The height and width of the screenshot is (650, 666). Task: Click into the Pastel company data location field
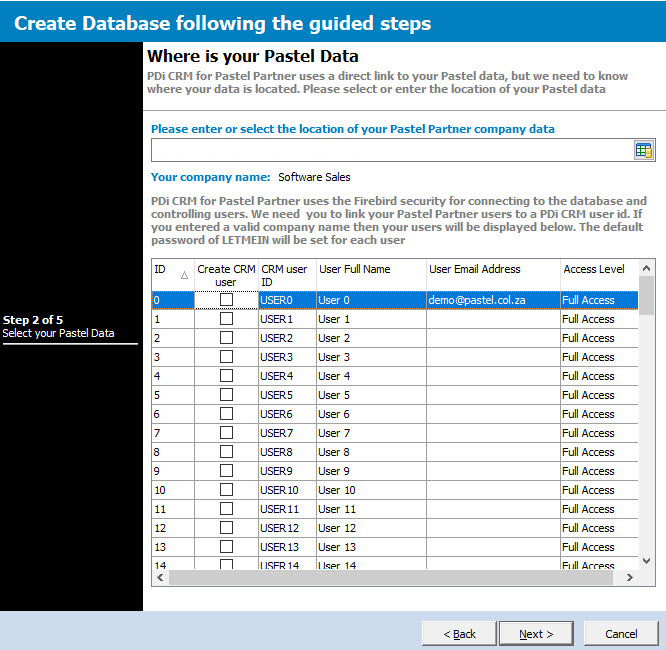392,150
